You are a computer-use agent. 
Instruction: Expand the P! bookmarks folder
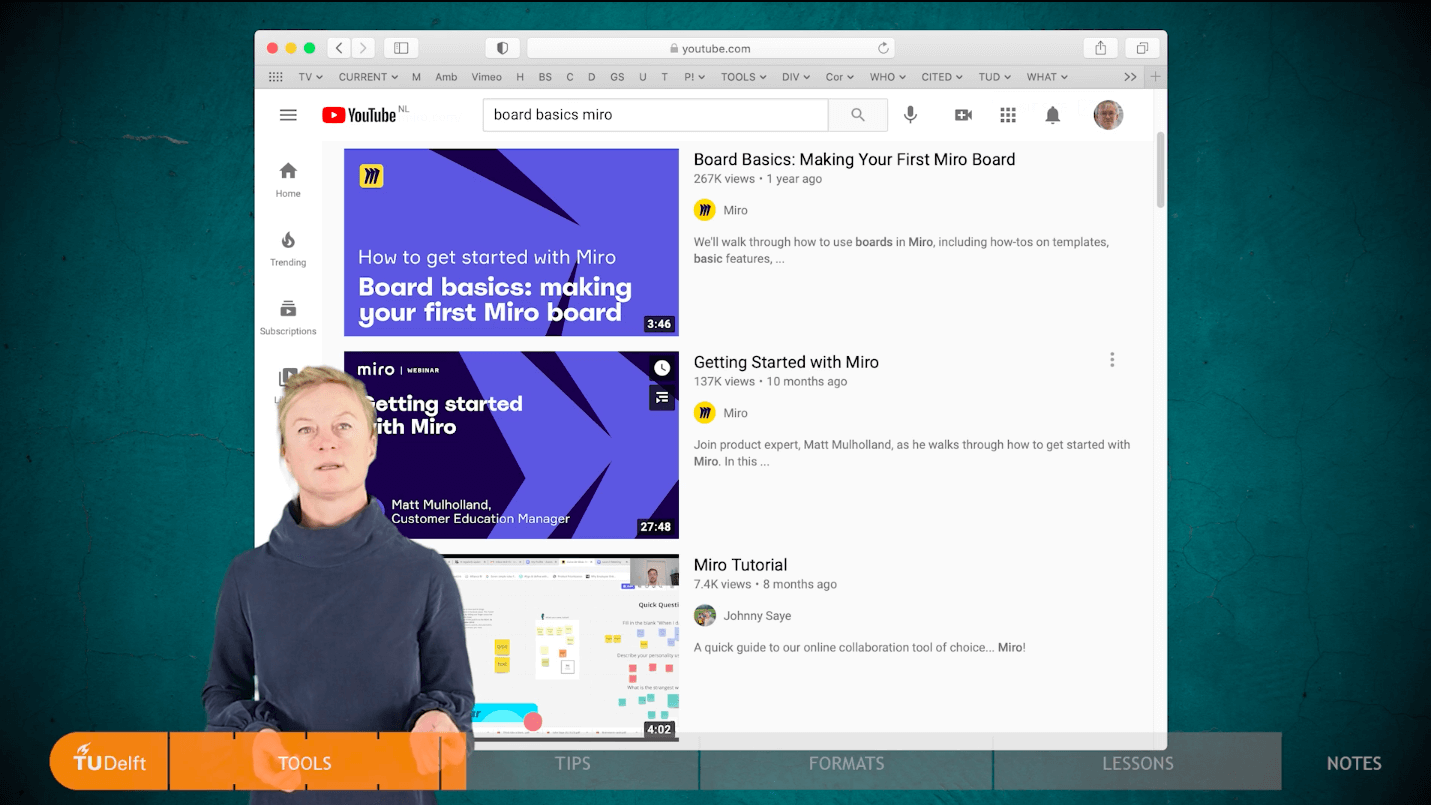[x=695, y=77]
